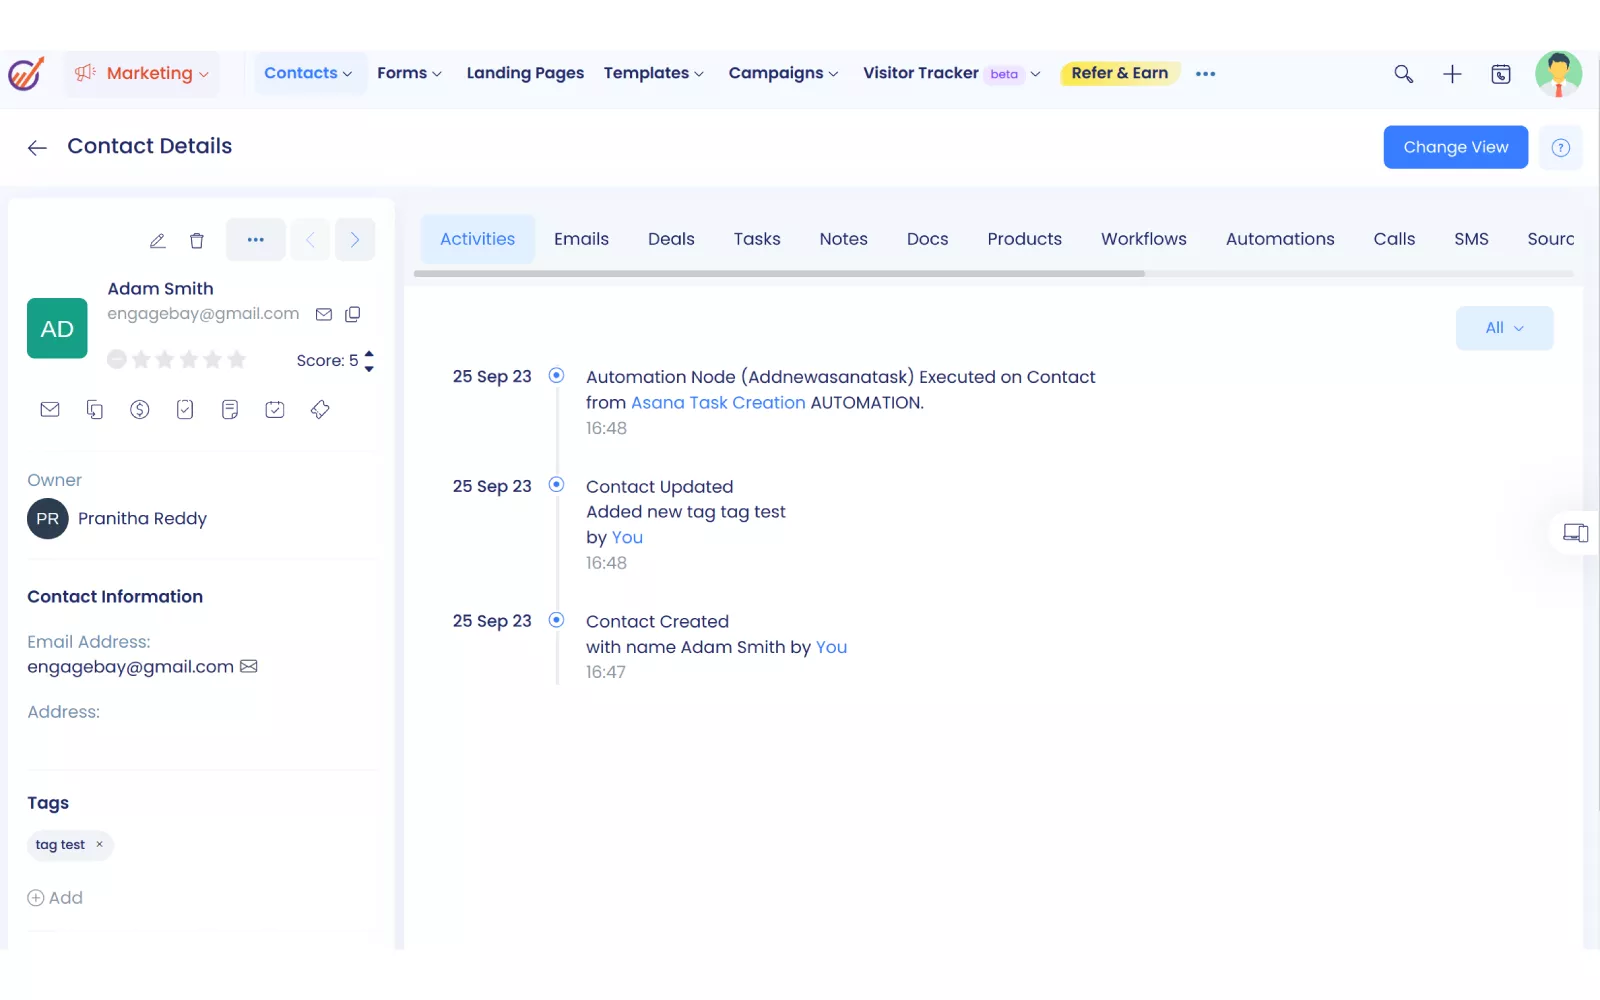The image size is (1600, 1000).
Task: Open the Notes tab
Action: (x=843, y=239)
